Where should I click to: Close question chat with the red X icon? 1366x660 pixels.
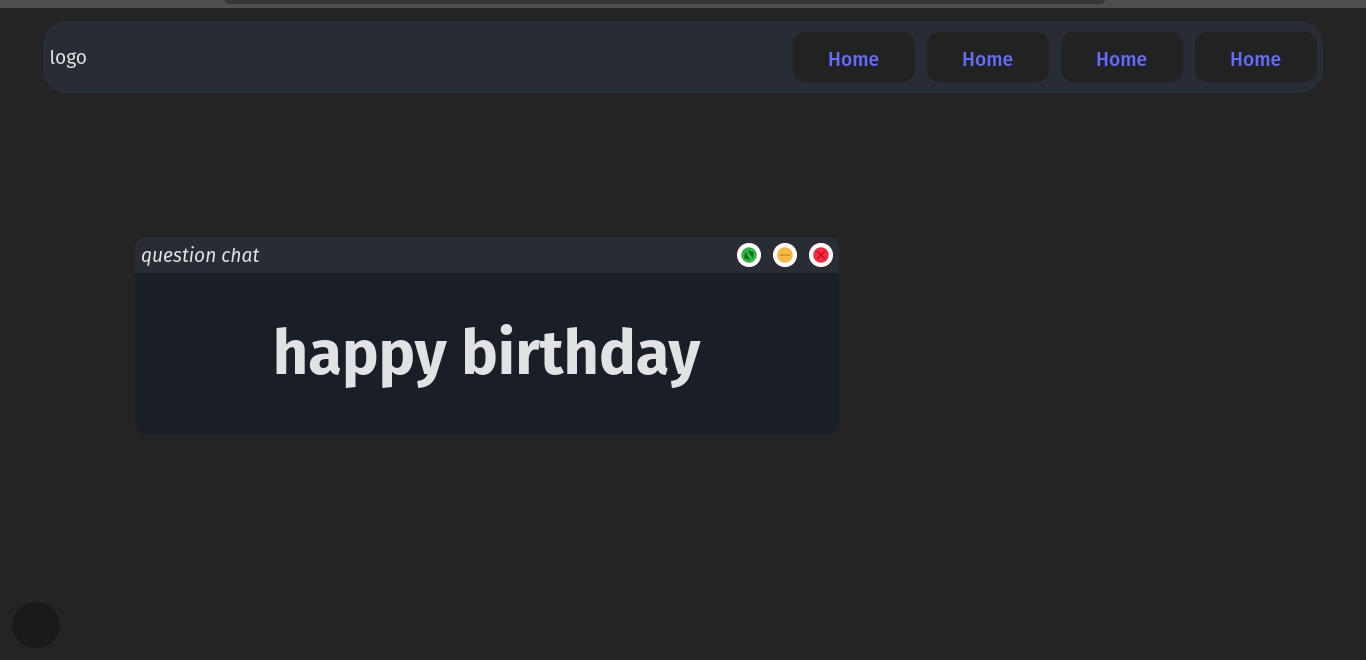pyautogui.click(x=821, y=255)
